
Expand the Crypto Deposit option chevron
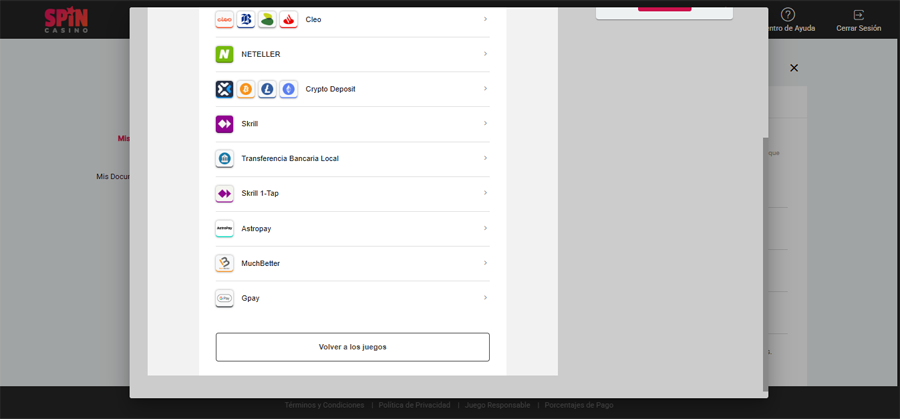pos(486,88)
